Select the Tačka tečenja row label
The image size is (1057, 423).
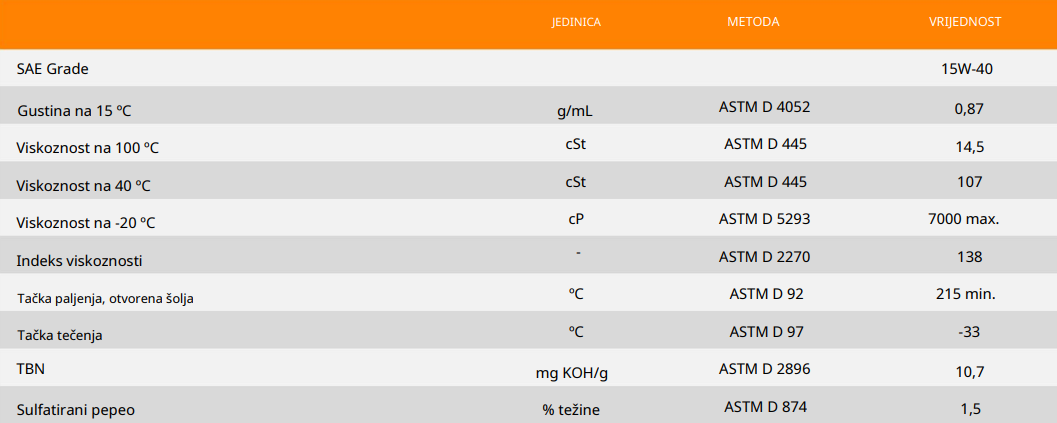coord(60,336)
